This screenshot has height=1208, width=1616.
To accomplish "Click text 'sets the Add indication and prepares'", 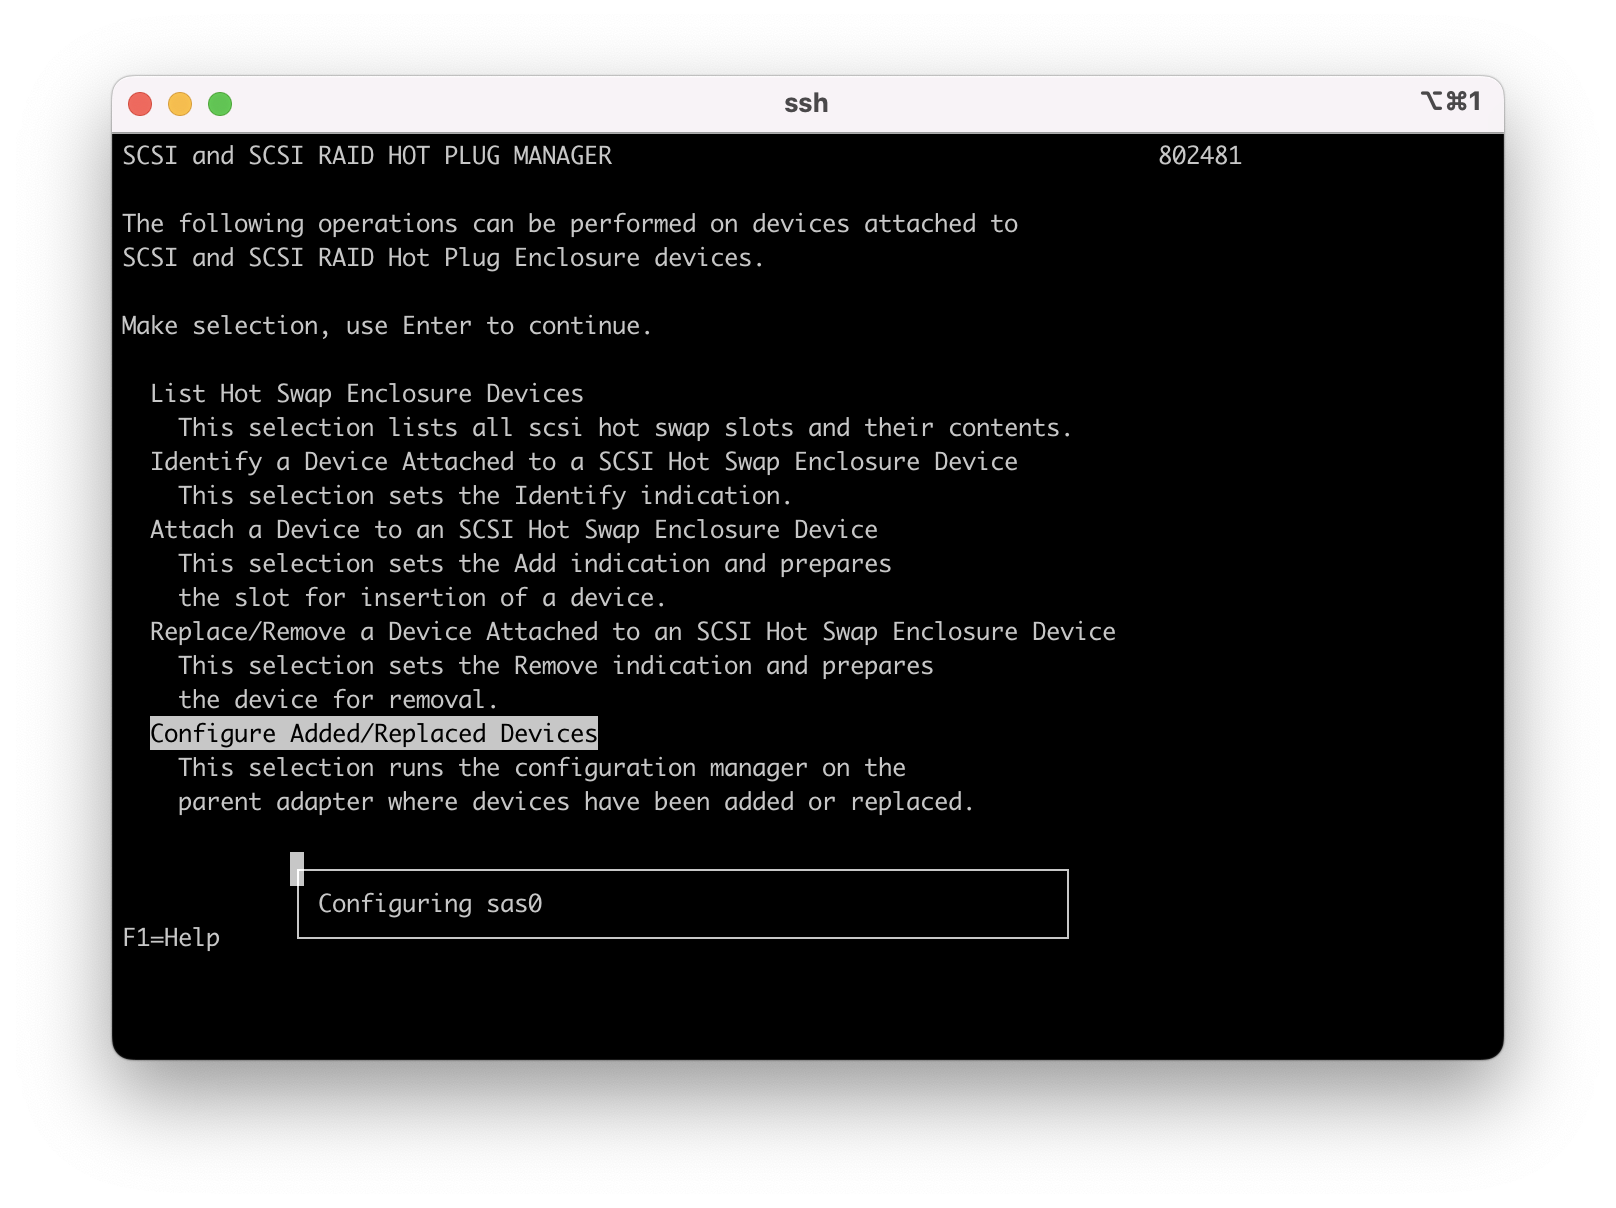I will [x=640, y=564].
